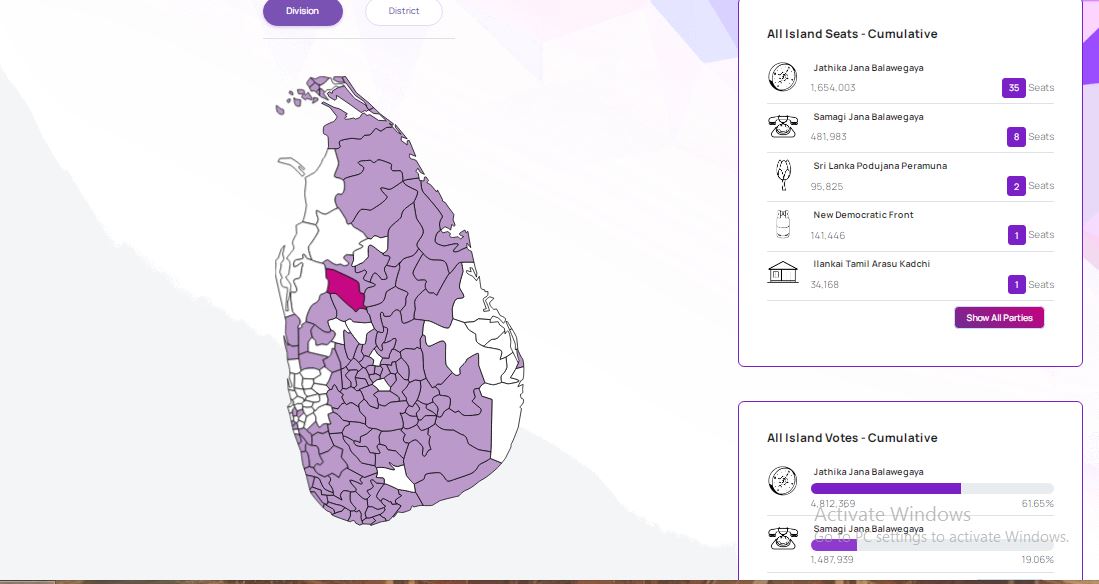Click the Sri Lanka Podujana Peramuna flower bud icon
Viewport: 1099px width, 584px height.
pos(782,175)
